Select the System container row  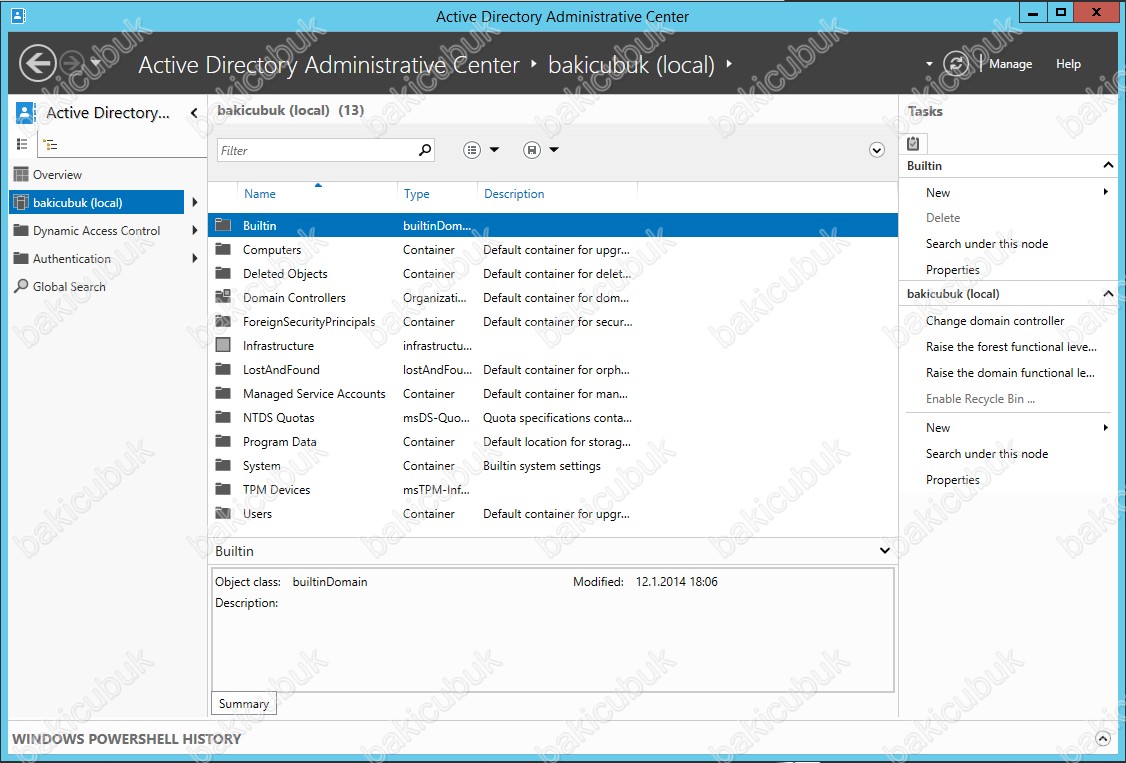pyautogui.click(x=552, y=466)
